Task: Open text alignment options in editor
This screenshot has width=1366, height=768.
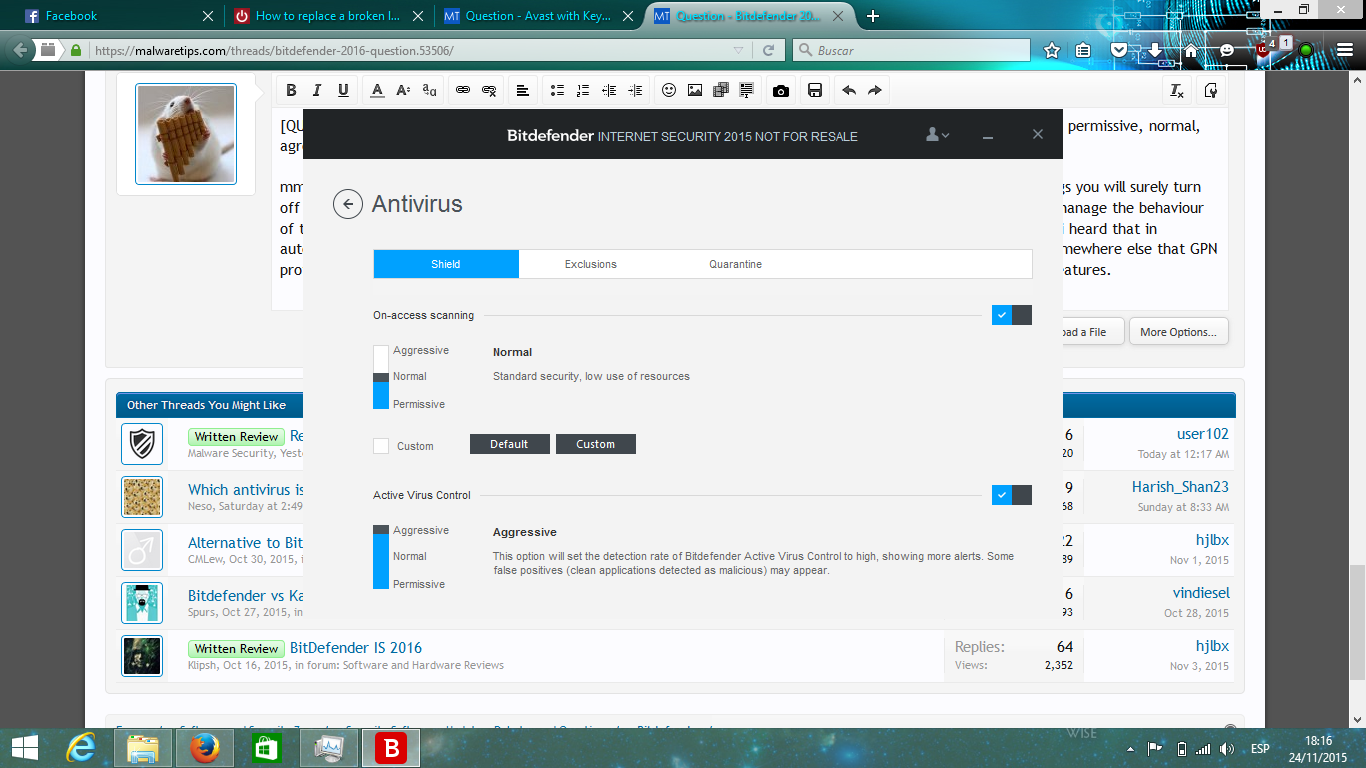Action: (x=523, y=90)
